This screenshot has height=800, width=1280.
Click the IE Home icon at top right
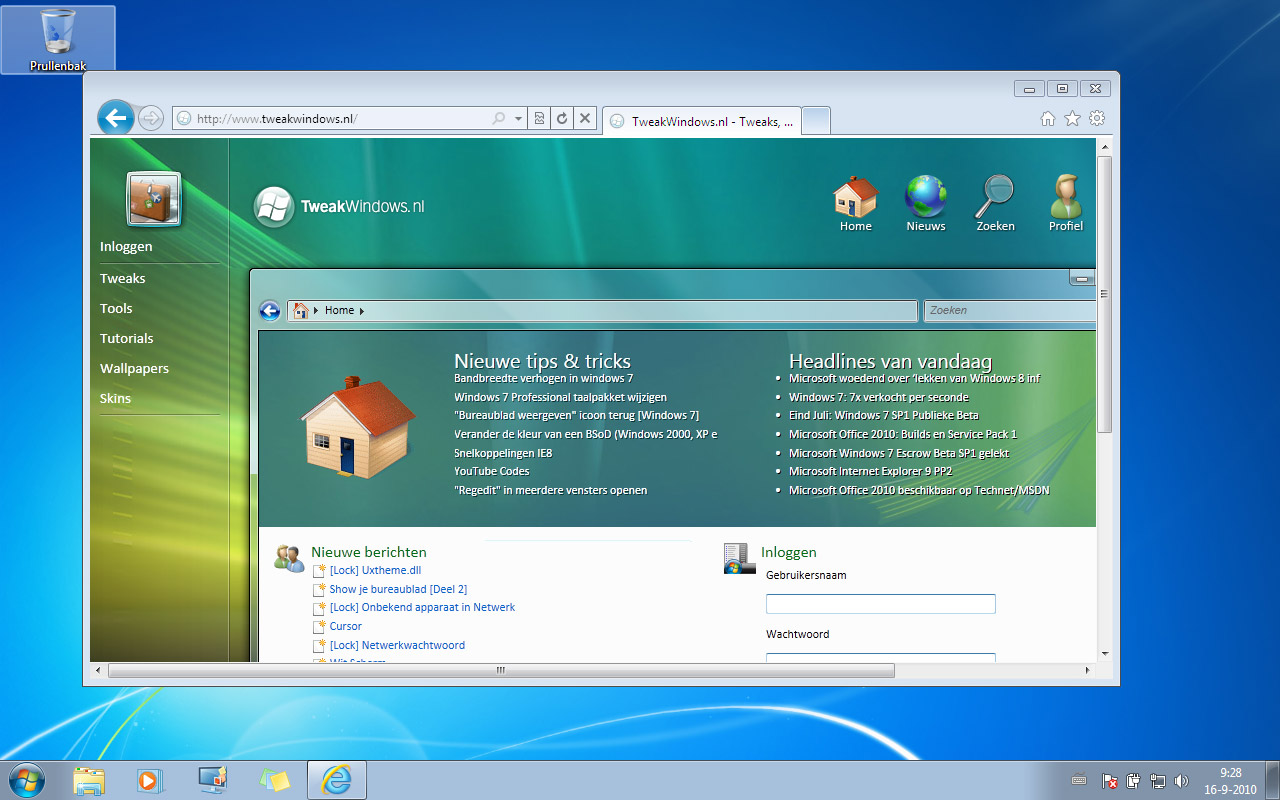pos(1048,119)
